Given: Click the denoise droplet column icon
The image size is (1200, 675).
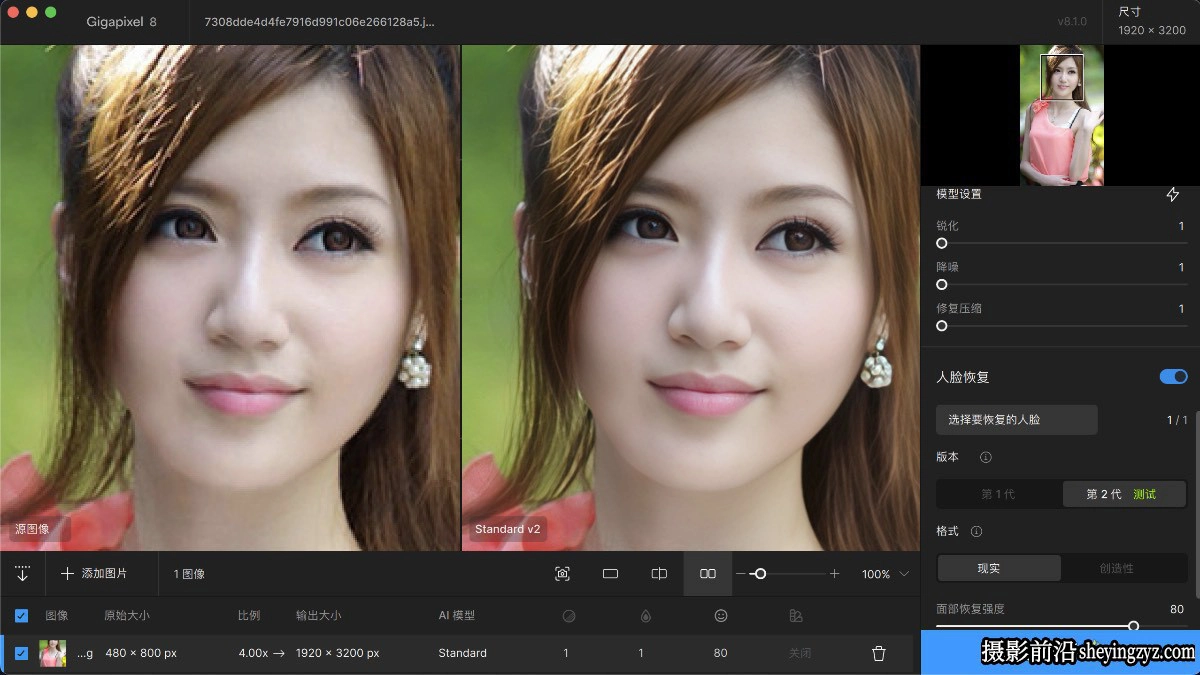Looking at the screenshot, I should click(x=645, y=616).
